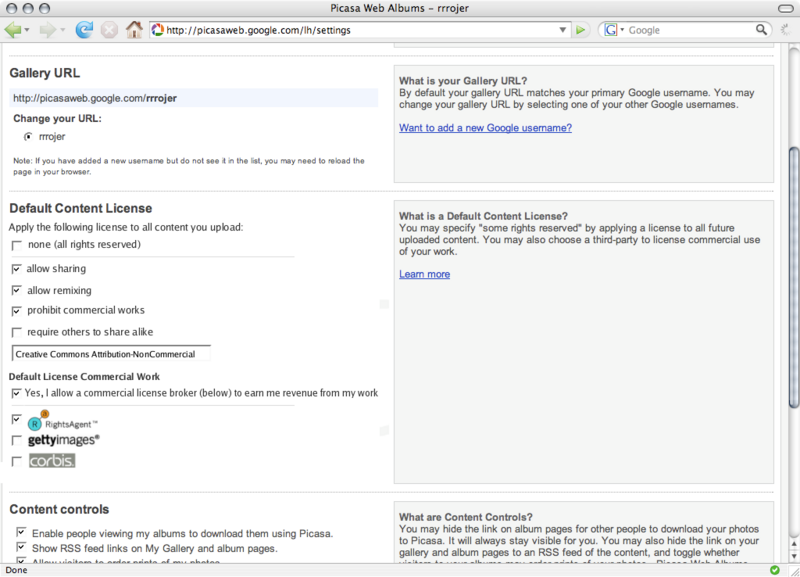Click the Google search engine icon
The height and width of the screenshot is (577, 800).
(x=610, y=30)
